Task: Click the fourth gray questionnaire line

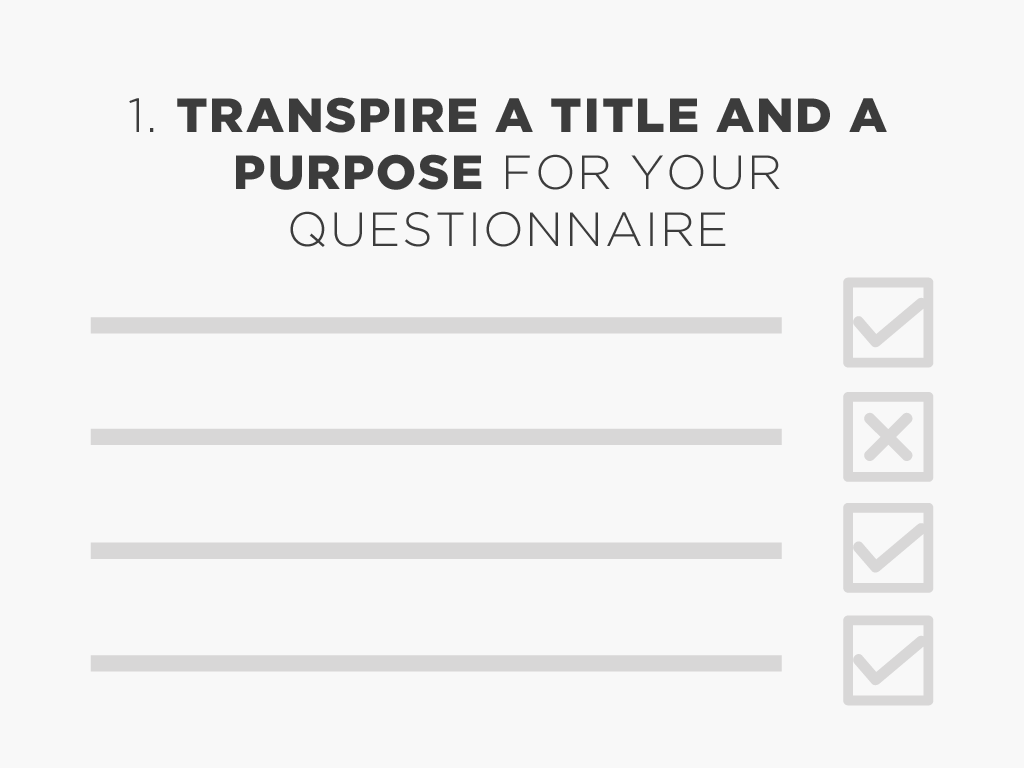Action: (436, 663)
